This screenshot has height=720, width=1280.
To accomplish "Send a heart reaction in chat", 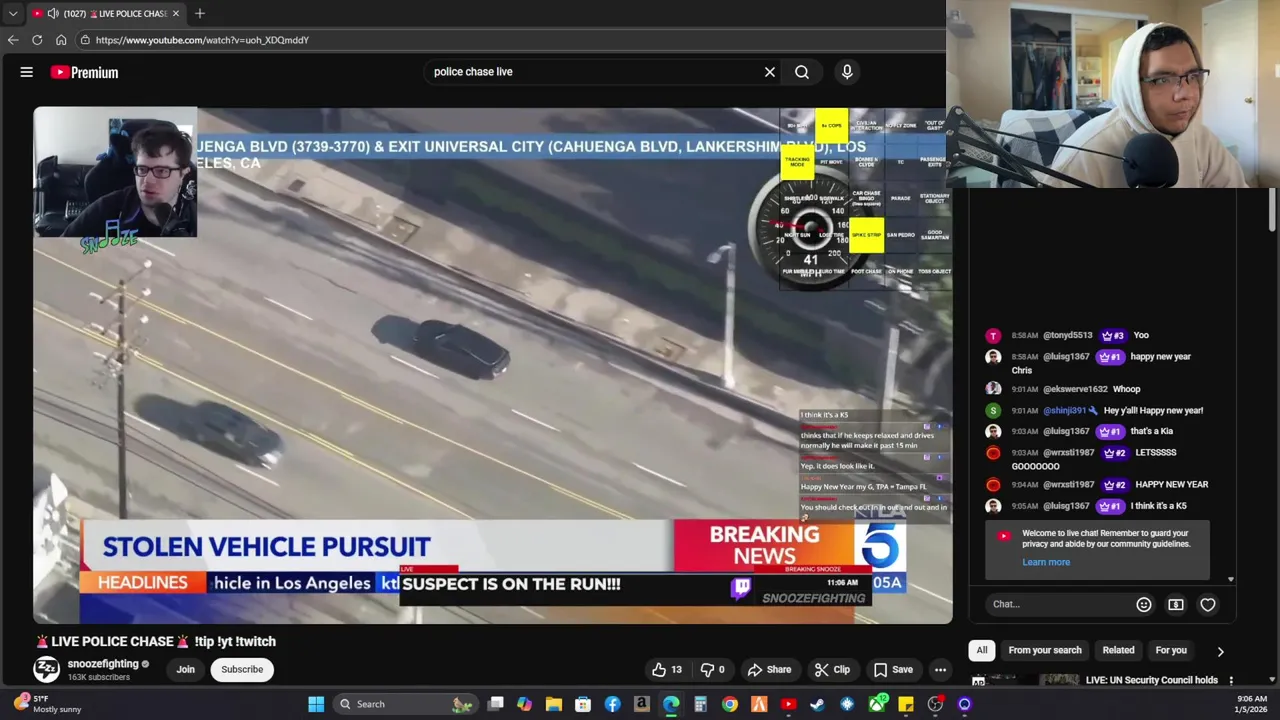I will pos(1208,604).
